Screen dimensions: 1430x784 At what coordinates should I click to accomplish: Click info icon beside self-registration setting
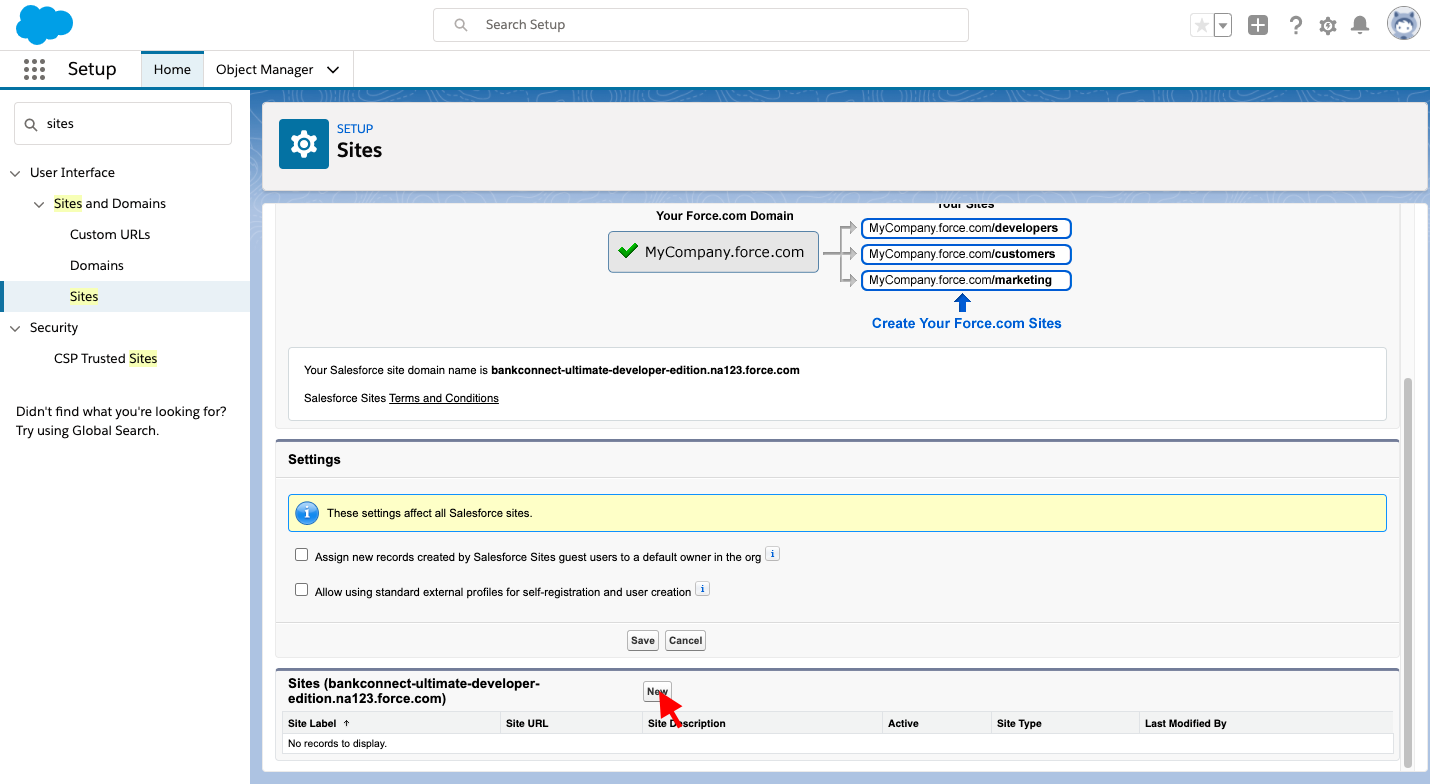[x=702, y=589]
